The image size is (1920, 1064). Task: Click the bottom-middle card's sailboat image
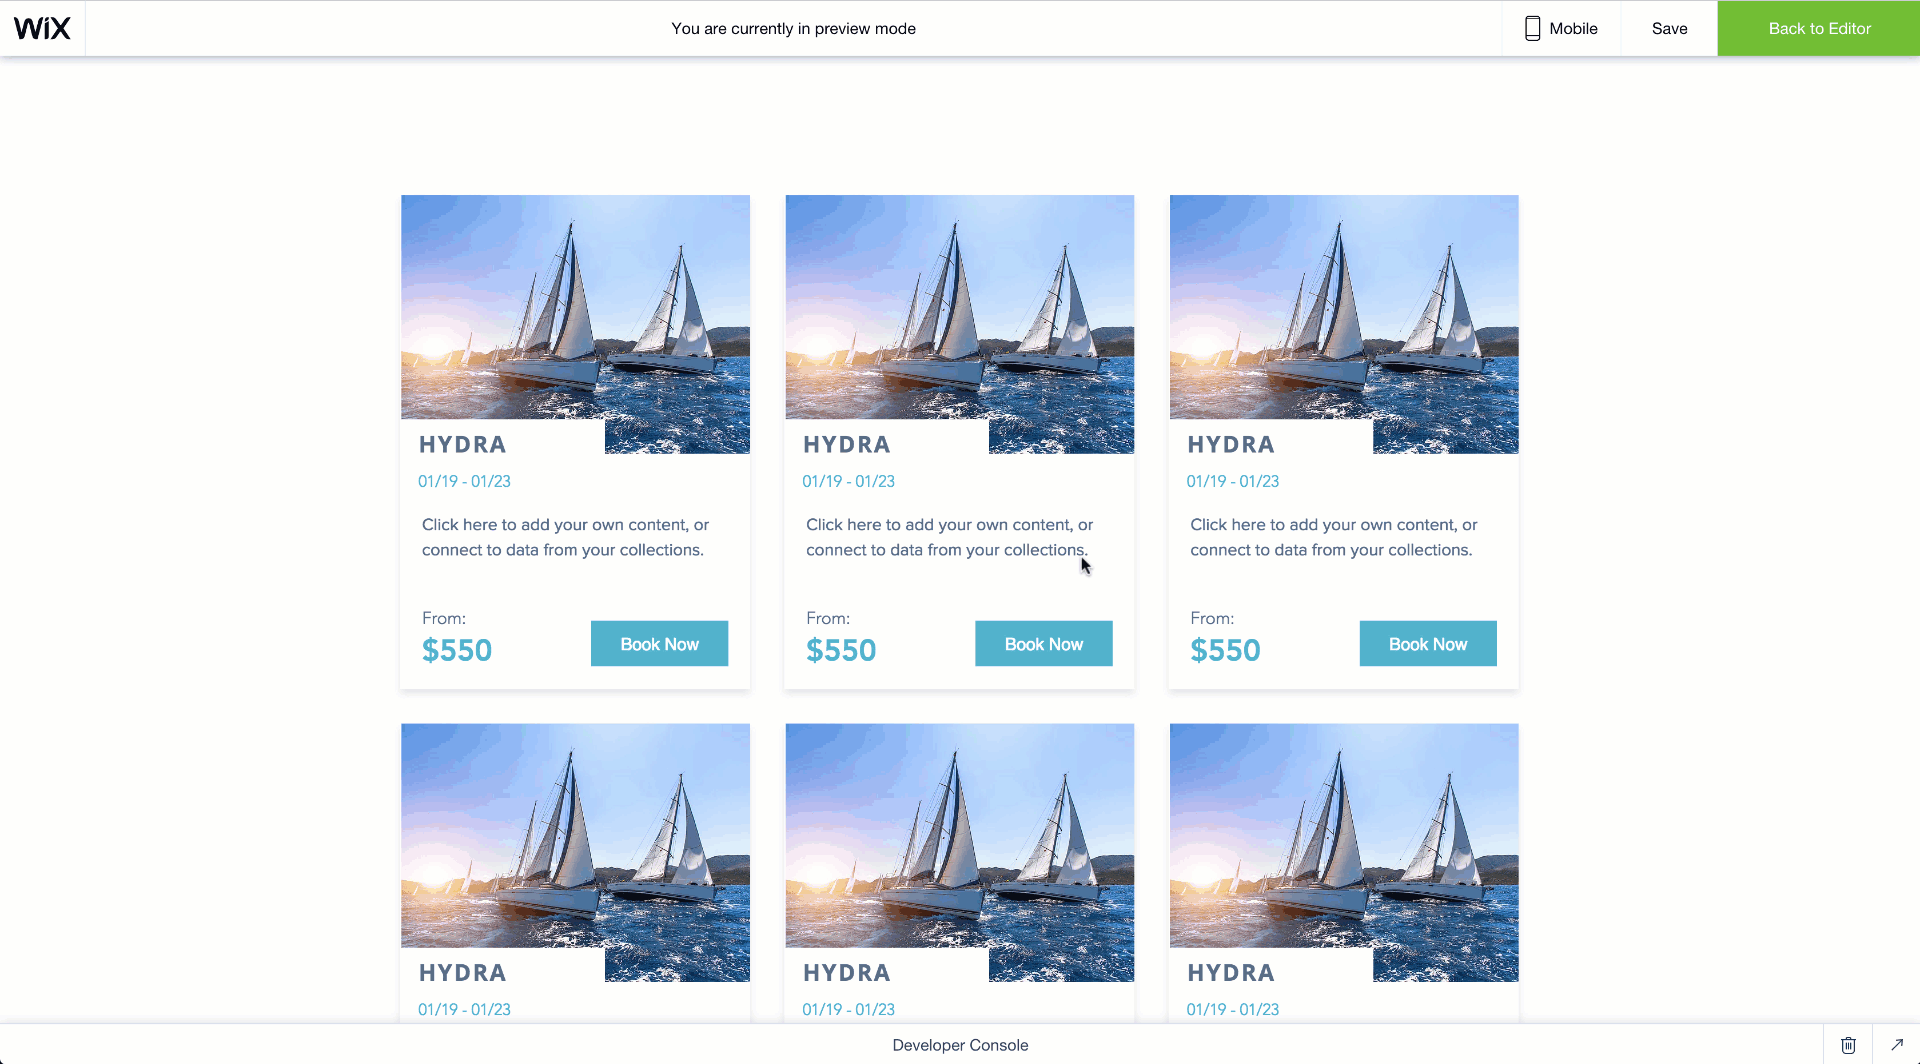[x=959, y=838]
